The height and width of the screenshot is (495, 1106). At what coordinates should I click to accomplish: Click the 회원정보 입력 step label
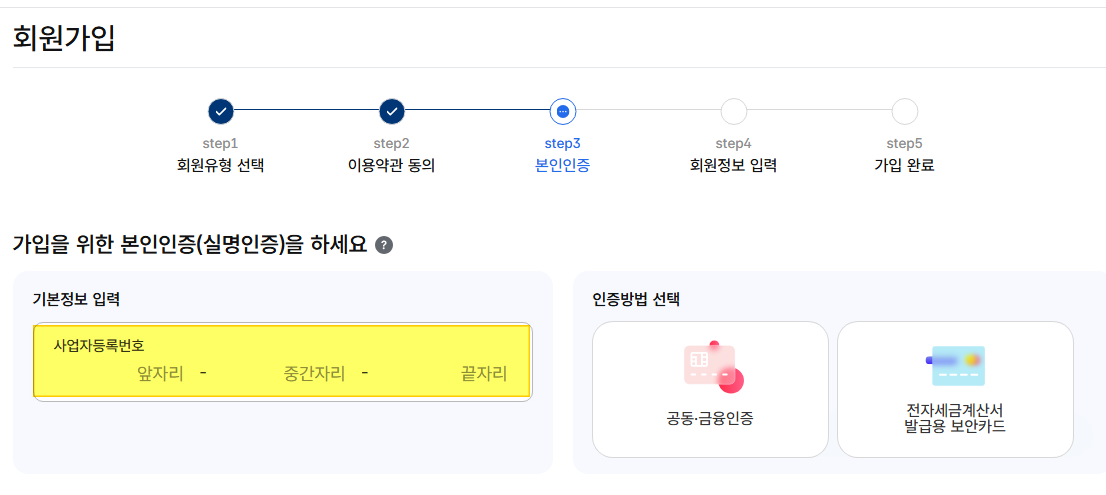click(734, 167)
